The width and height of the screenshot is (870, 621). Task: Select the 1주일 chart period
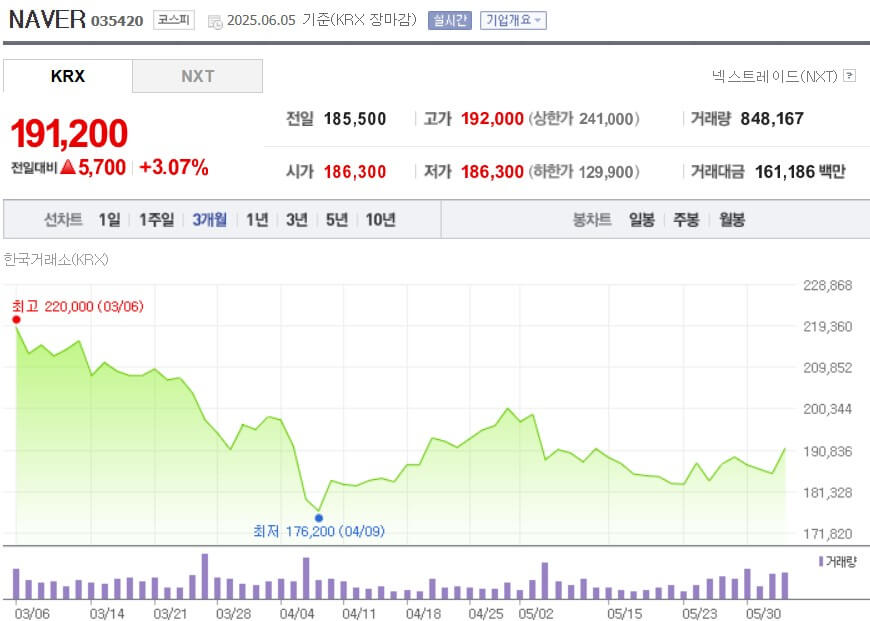click(x=153, y=218)
